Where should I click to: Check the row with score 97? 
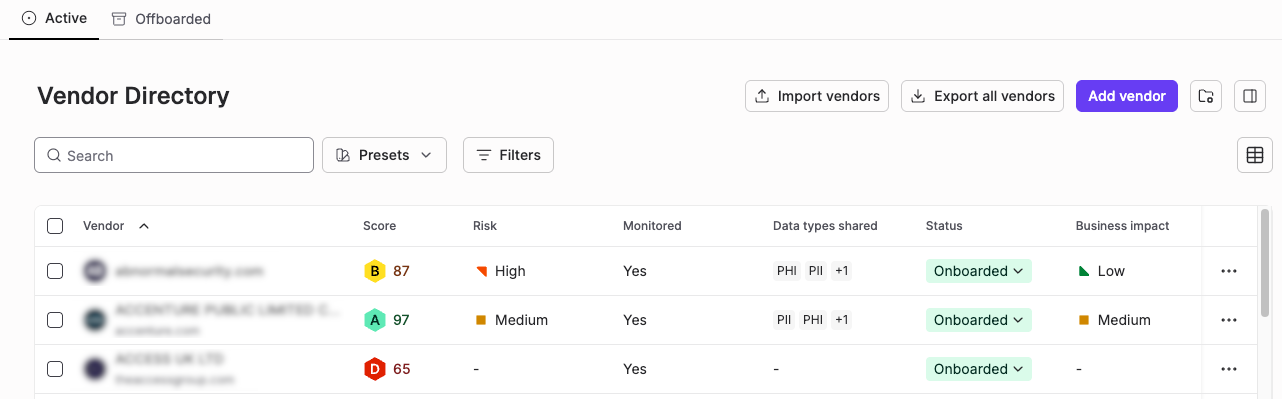55,320
